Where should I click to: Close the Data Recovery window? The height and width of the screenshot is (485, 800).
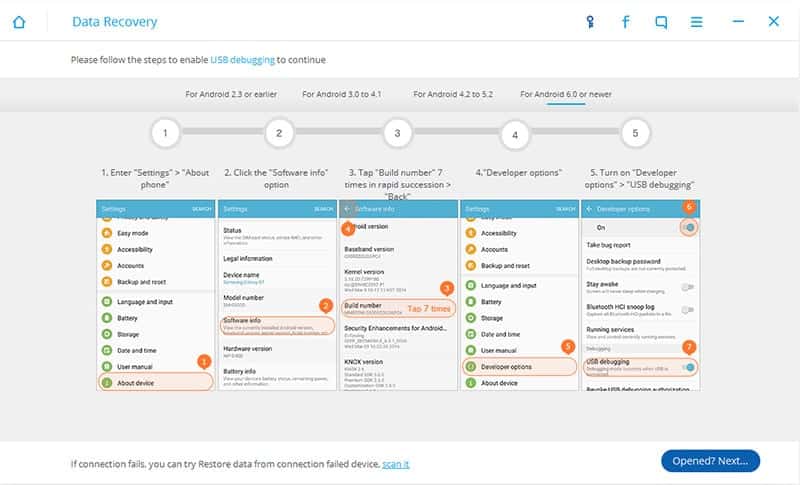click(x=773, y=21)
